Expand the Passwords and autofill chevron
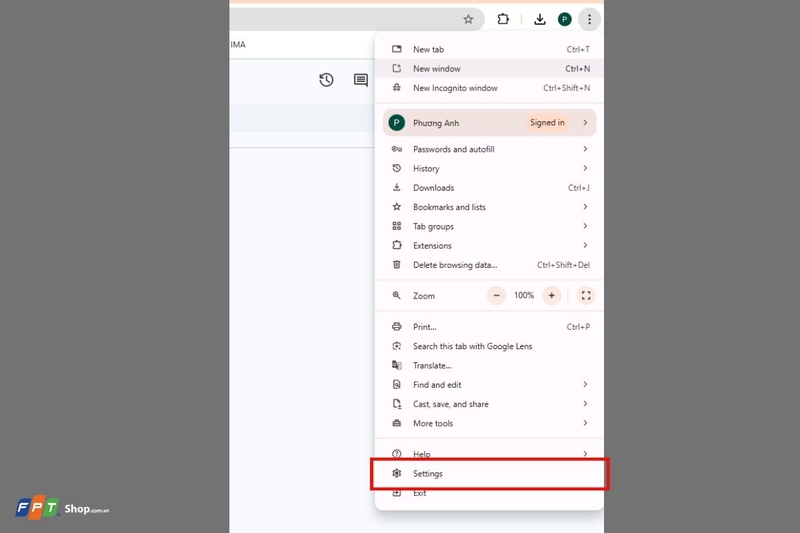The image size is (800, 533). tap(585, 149)
